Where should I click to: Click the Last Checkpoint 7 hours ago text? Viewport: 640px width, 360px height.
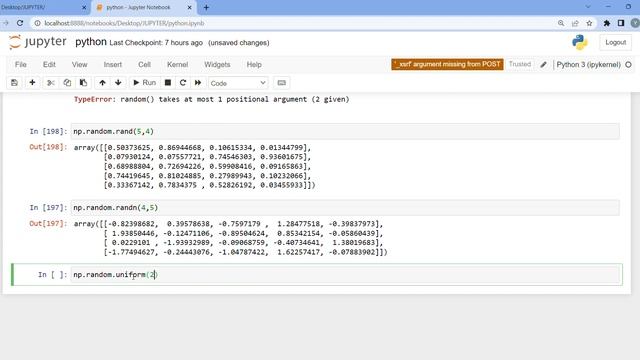[x=156, y=43]
